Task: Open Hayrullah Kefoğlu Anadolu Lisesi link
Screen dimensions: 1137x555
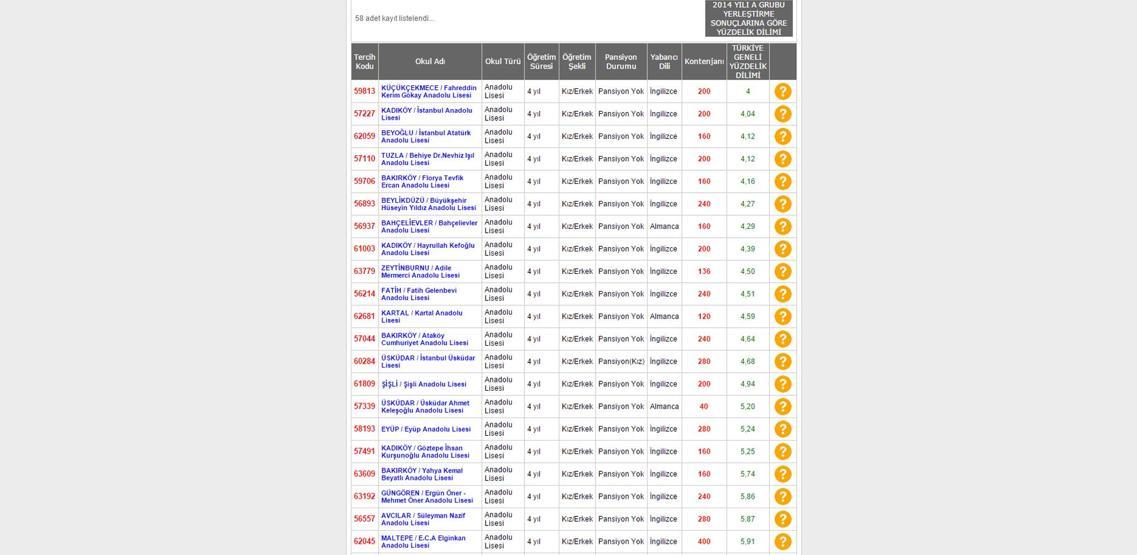Action: pos(428,249)
